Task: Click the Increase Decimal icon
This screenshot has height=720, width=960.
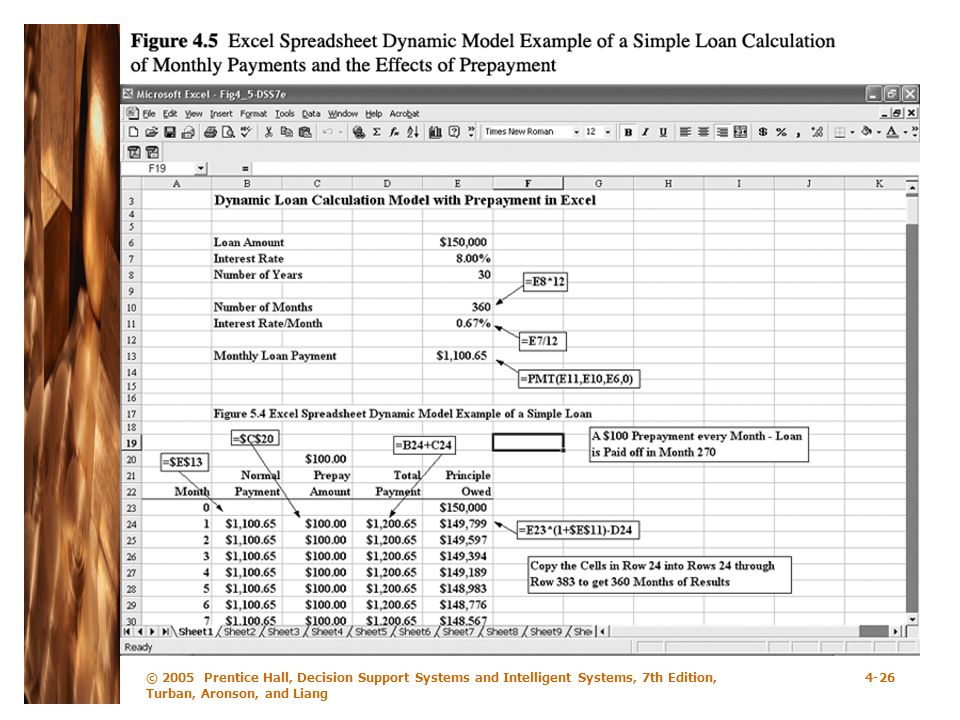Action: point(817,132)
